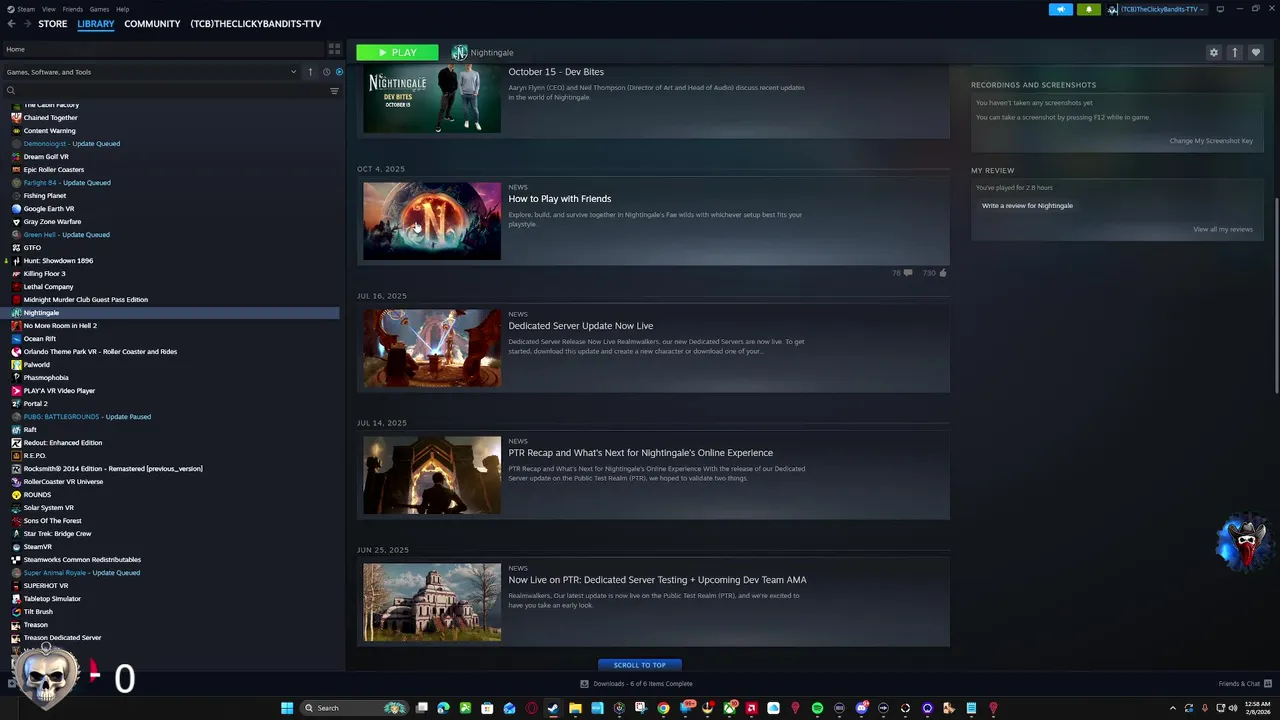
Task: Open the Games menu
Action: coord(99,9)
